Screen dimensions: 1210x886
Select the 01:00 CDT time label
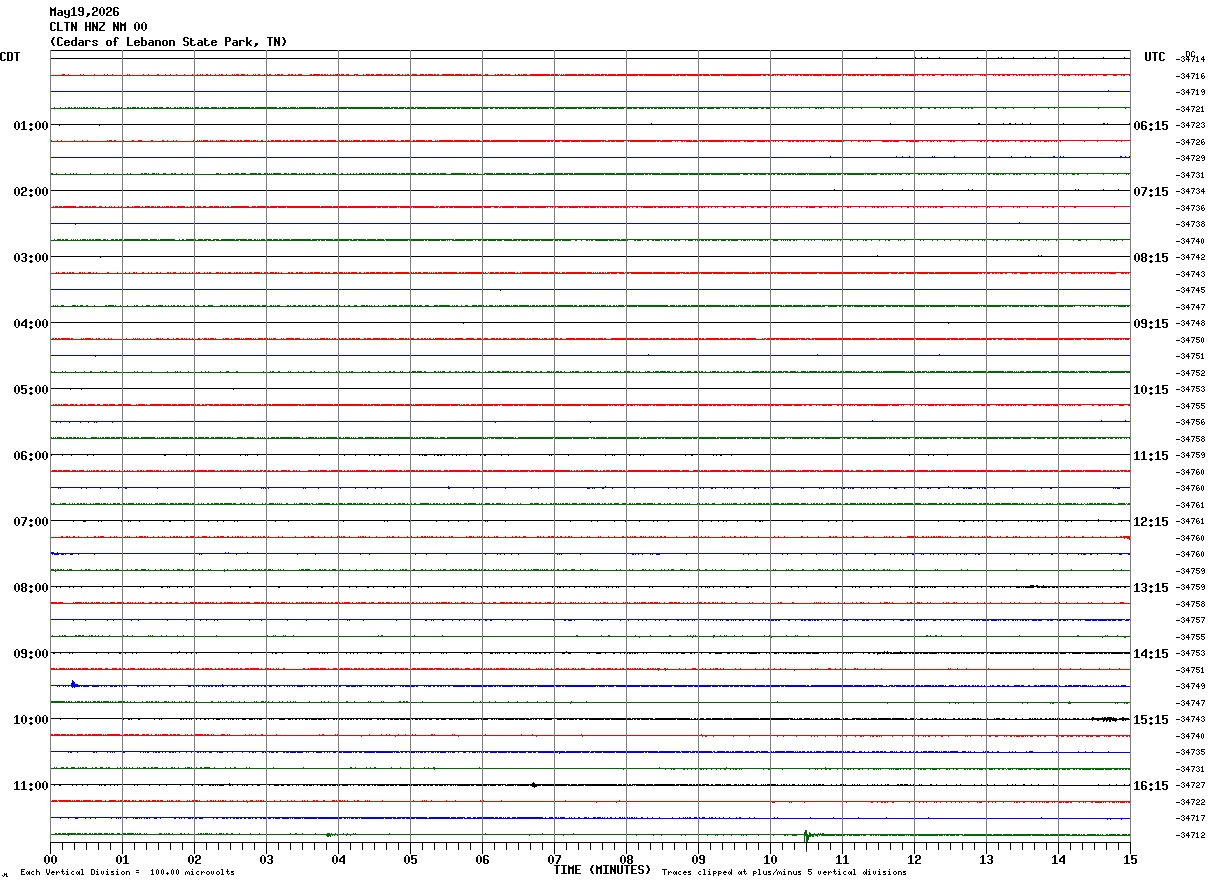31,125
